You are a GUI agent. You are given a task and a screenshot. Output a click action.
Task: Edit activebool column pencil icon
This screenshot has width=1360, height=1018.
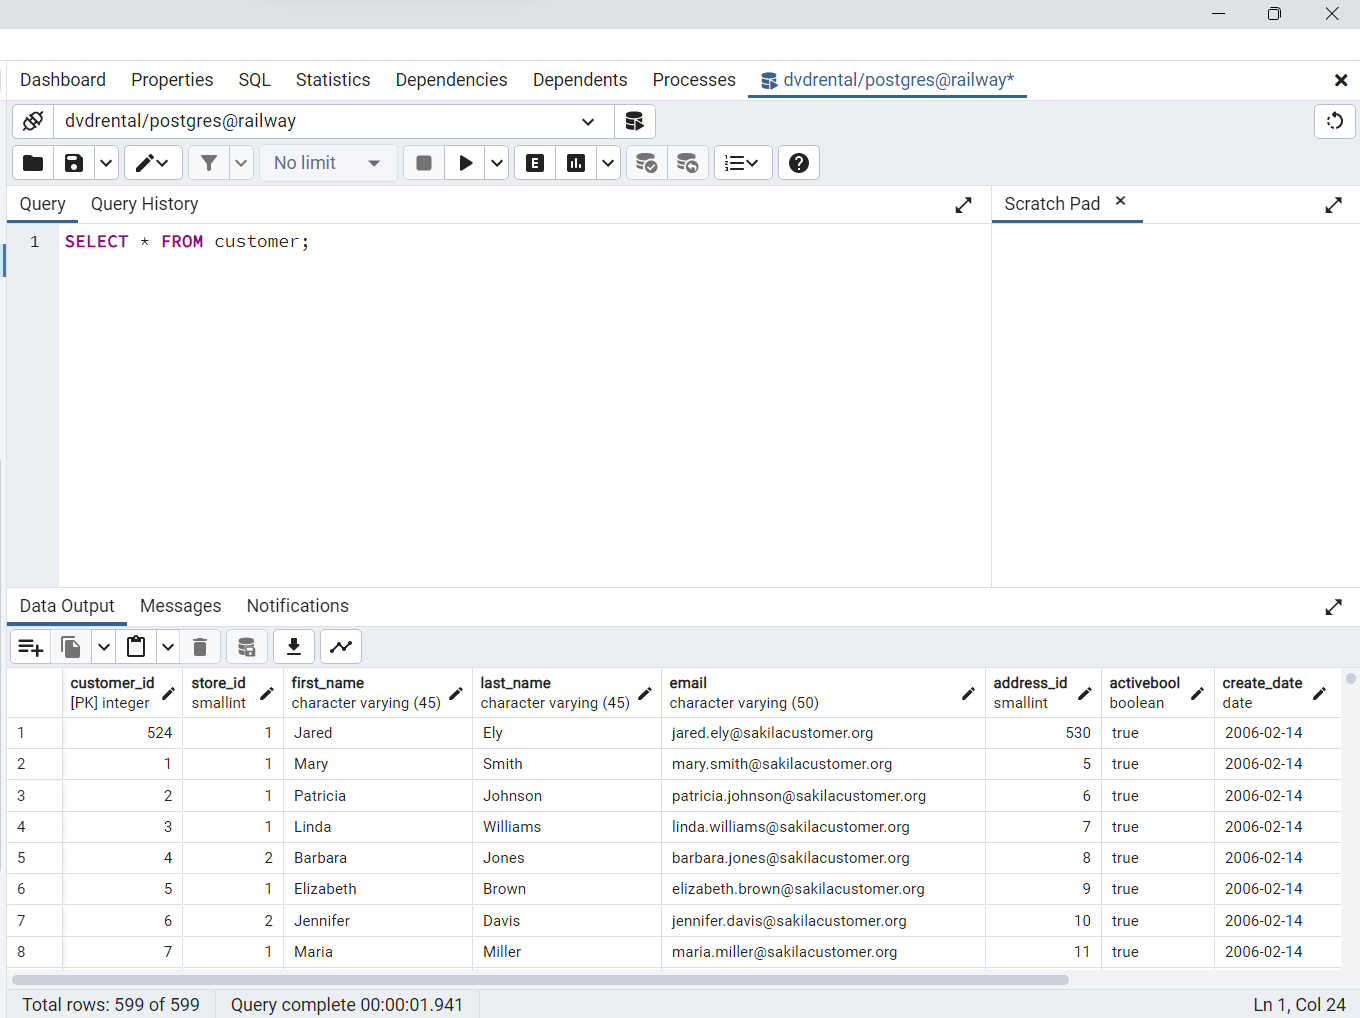click(x=1197, y=693)
